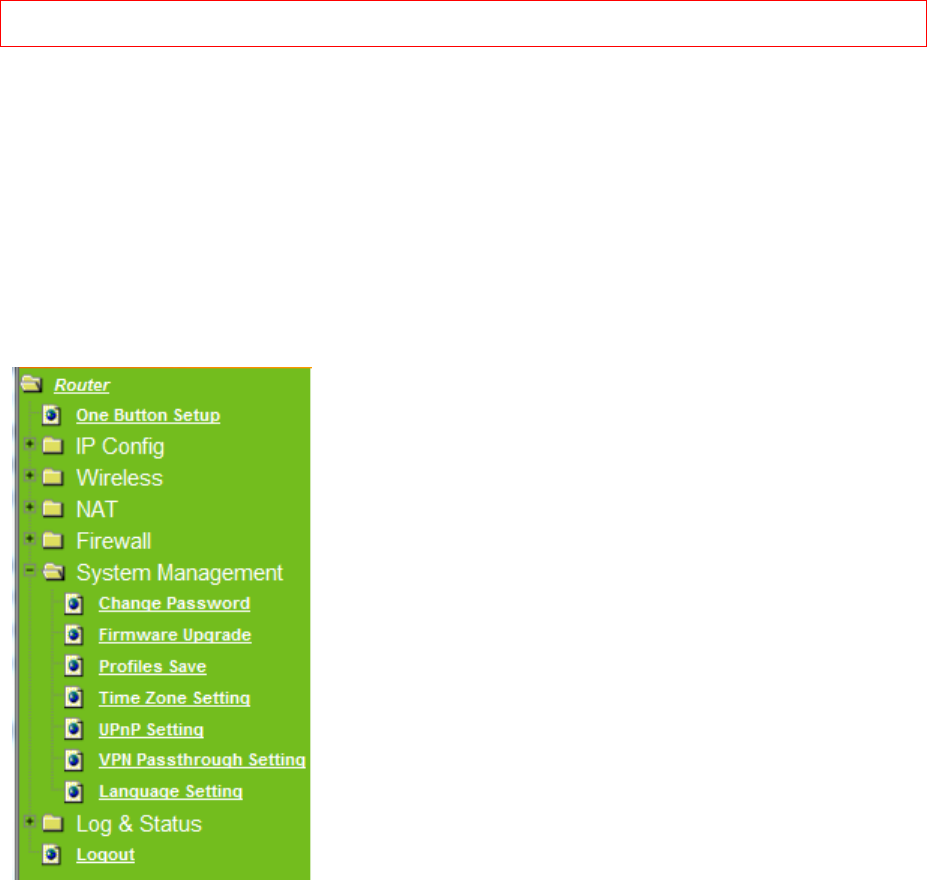The width and height of the screenshot is (927, 880).
Task: Select the NAT label
Action: point(97,509)
